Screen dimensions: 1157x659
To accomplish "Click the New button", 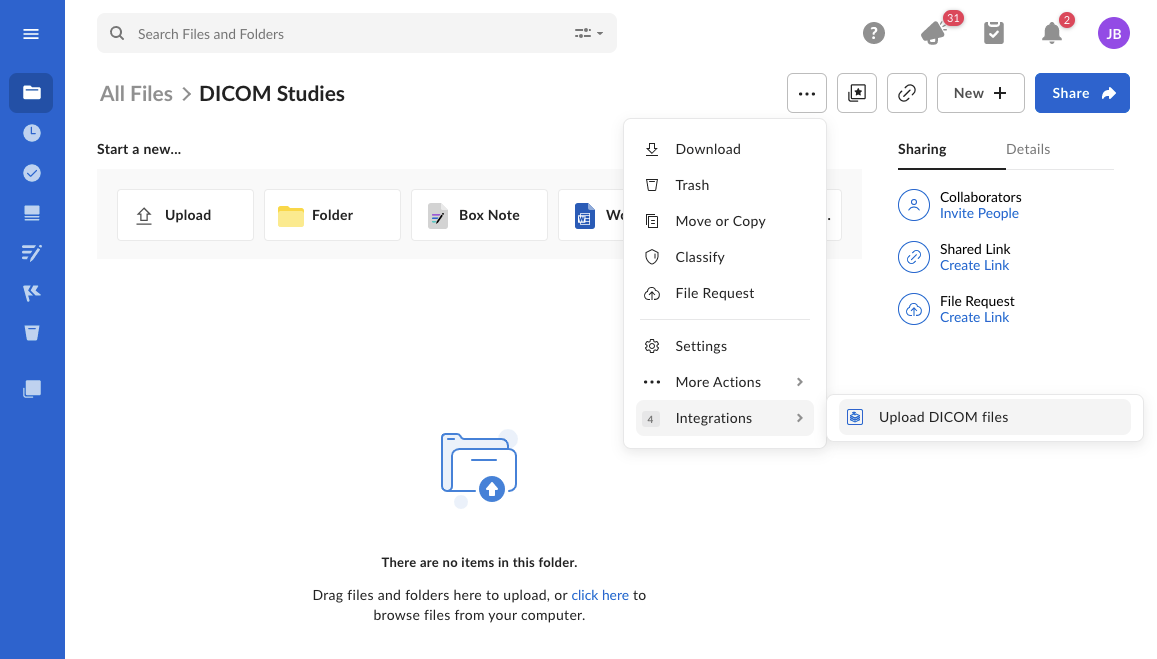I will [980, 93].
